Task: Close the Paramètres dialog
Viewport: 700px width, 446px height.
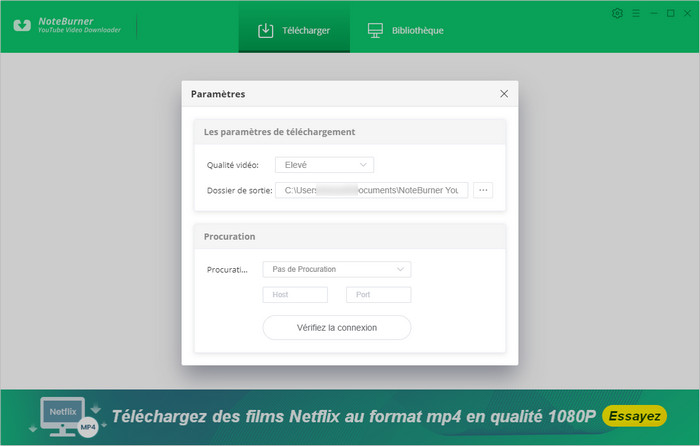Action: click(504, 94)
